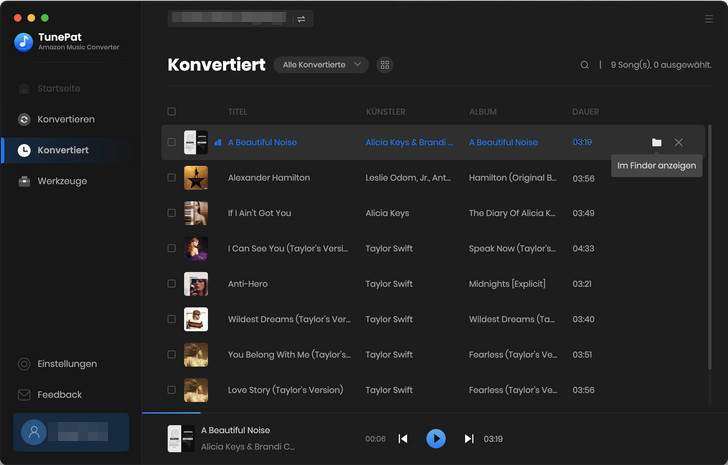Skip to previous track
The height and width of the screenshot is (465, 728).
(x=403, y=439)
